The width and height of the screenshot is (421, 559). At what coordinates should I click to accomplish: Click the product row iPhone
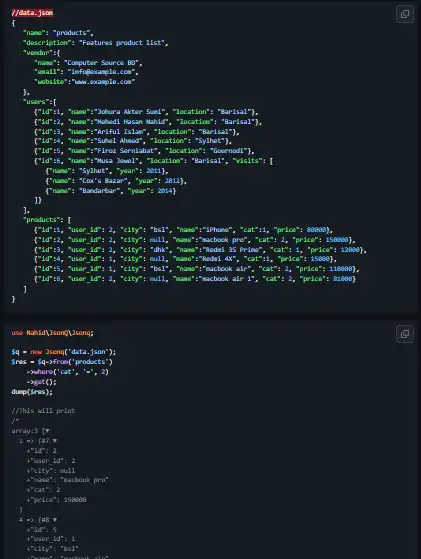tap(184, 230)
